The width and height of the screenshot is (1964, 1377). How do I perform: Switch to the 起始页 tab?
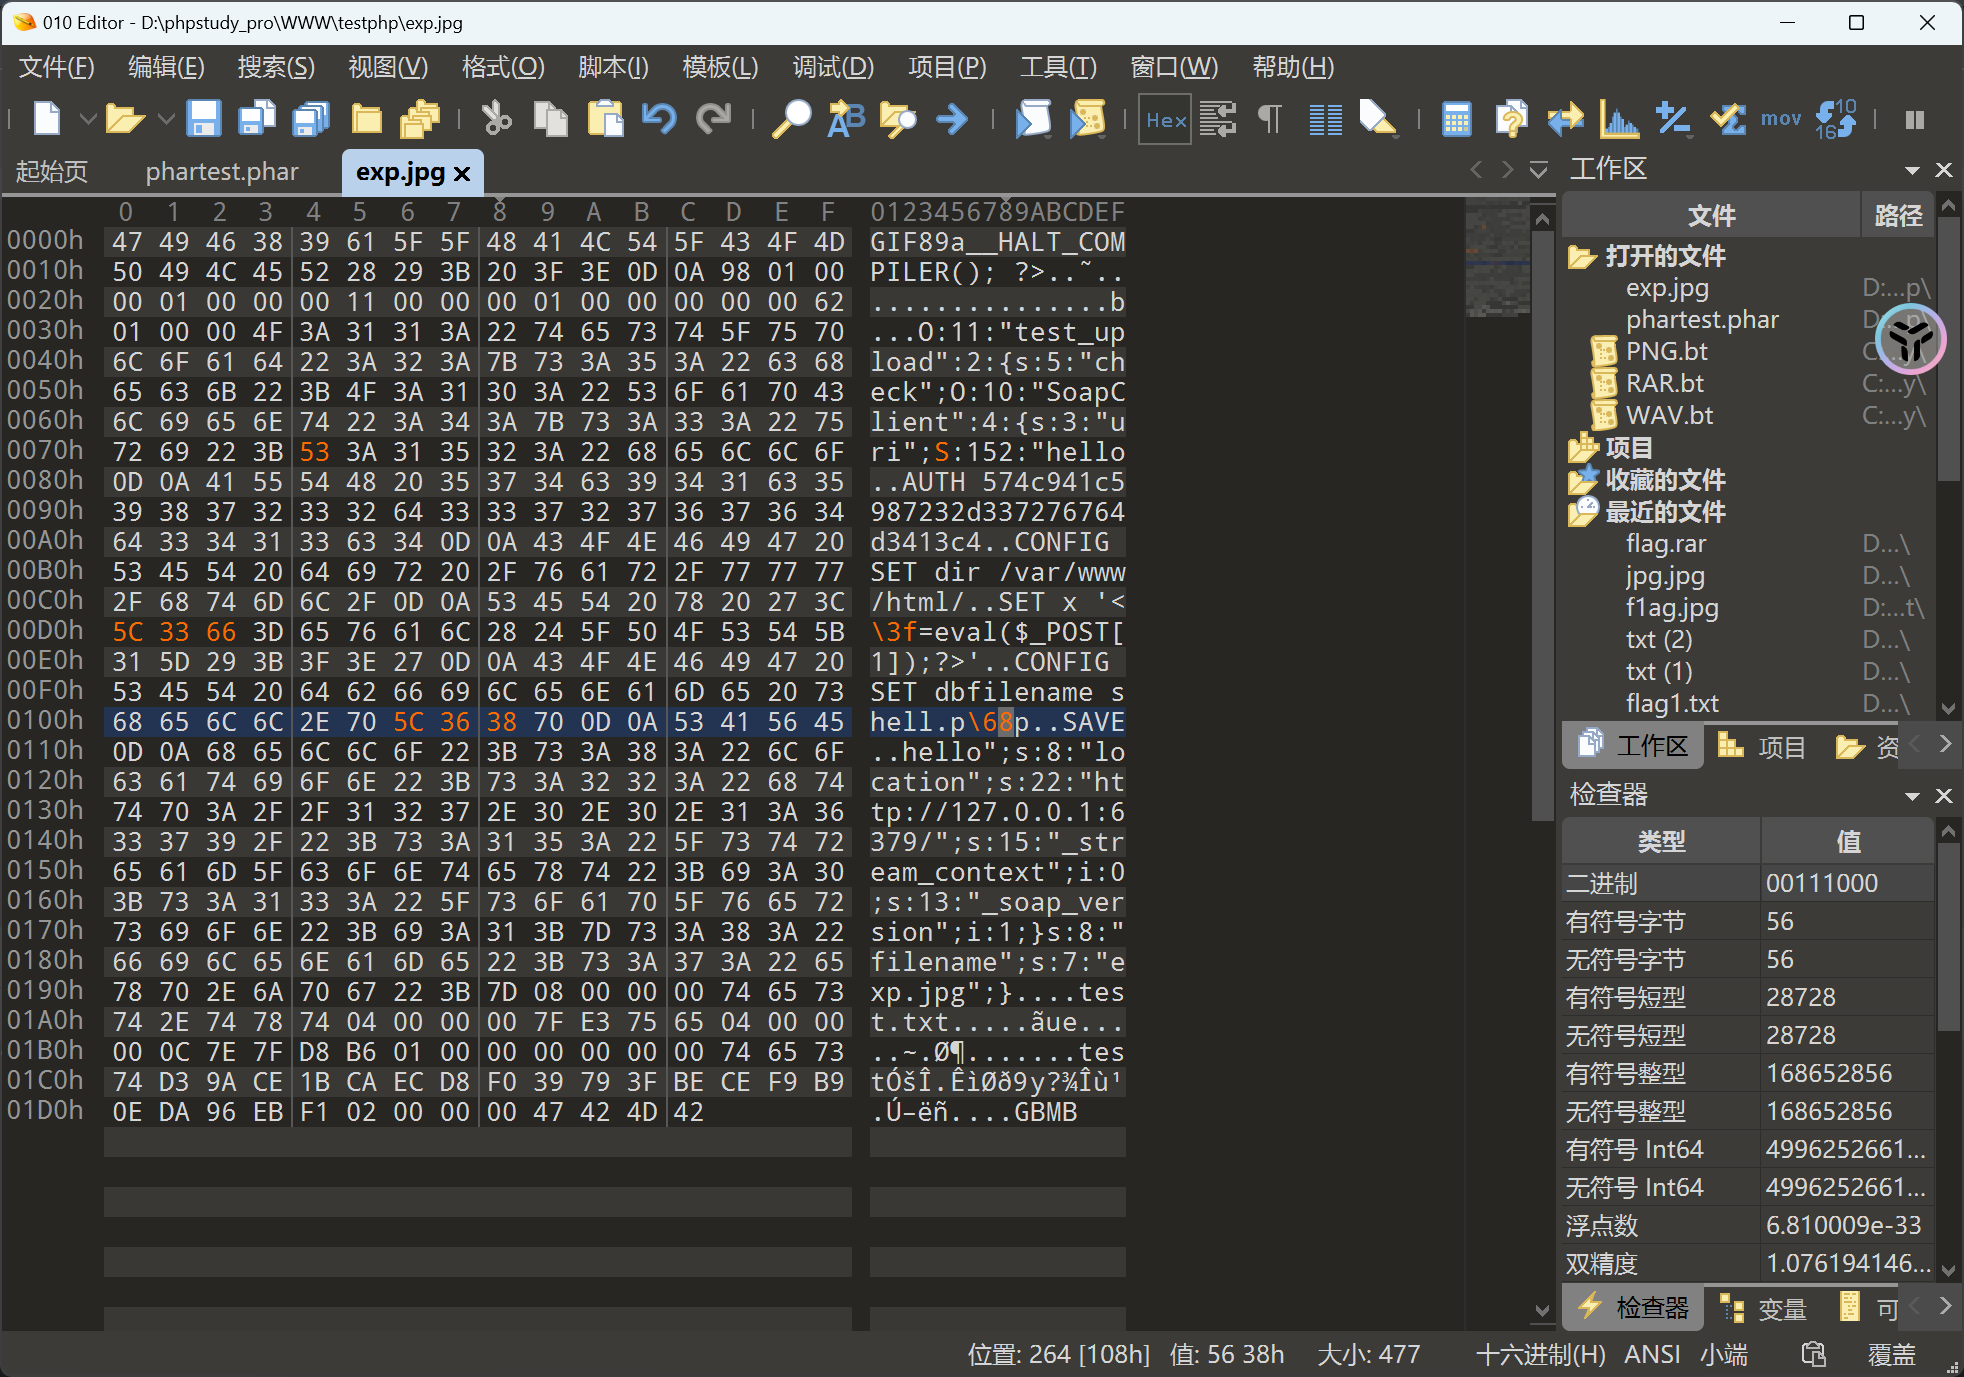[x=52, y=172]
